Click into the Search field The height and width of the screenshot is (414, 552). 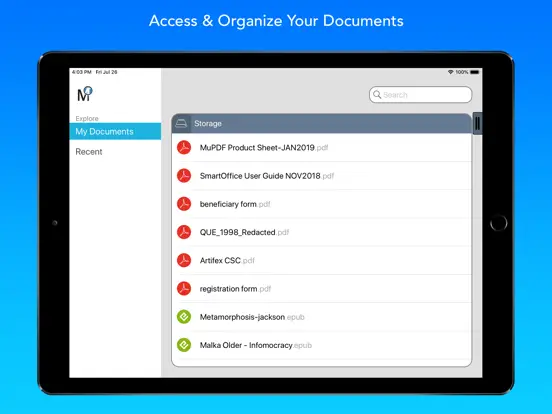420,95
